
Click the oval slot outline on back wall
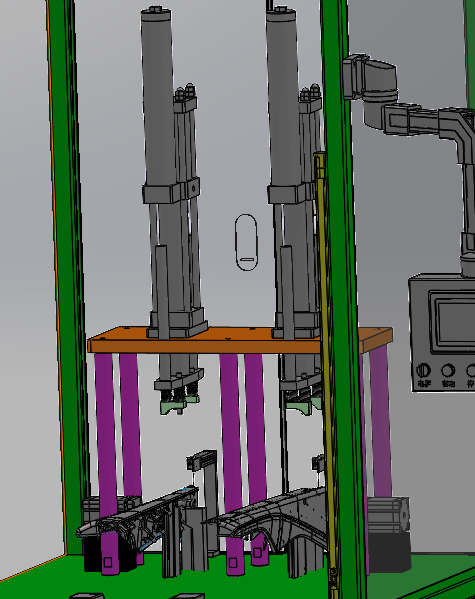[x=246, y=243]
